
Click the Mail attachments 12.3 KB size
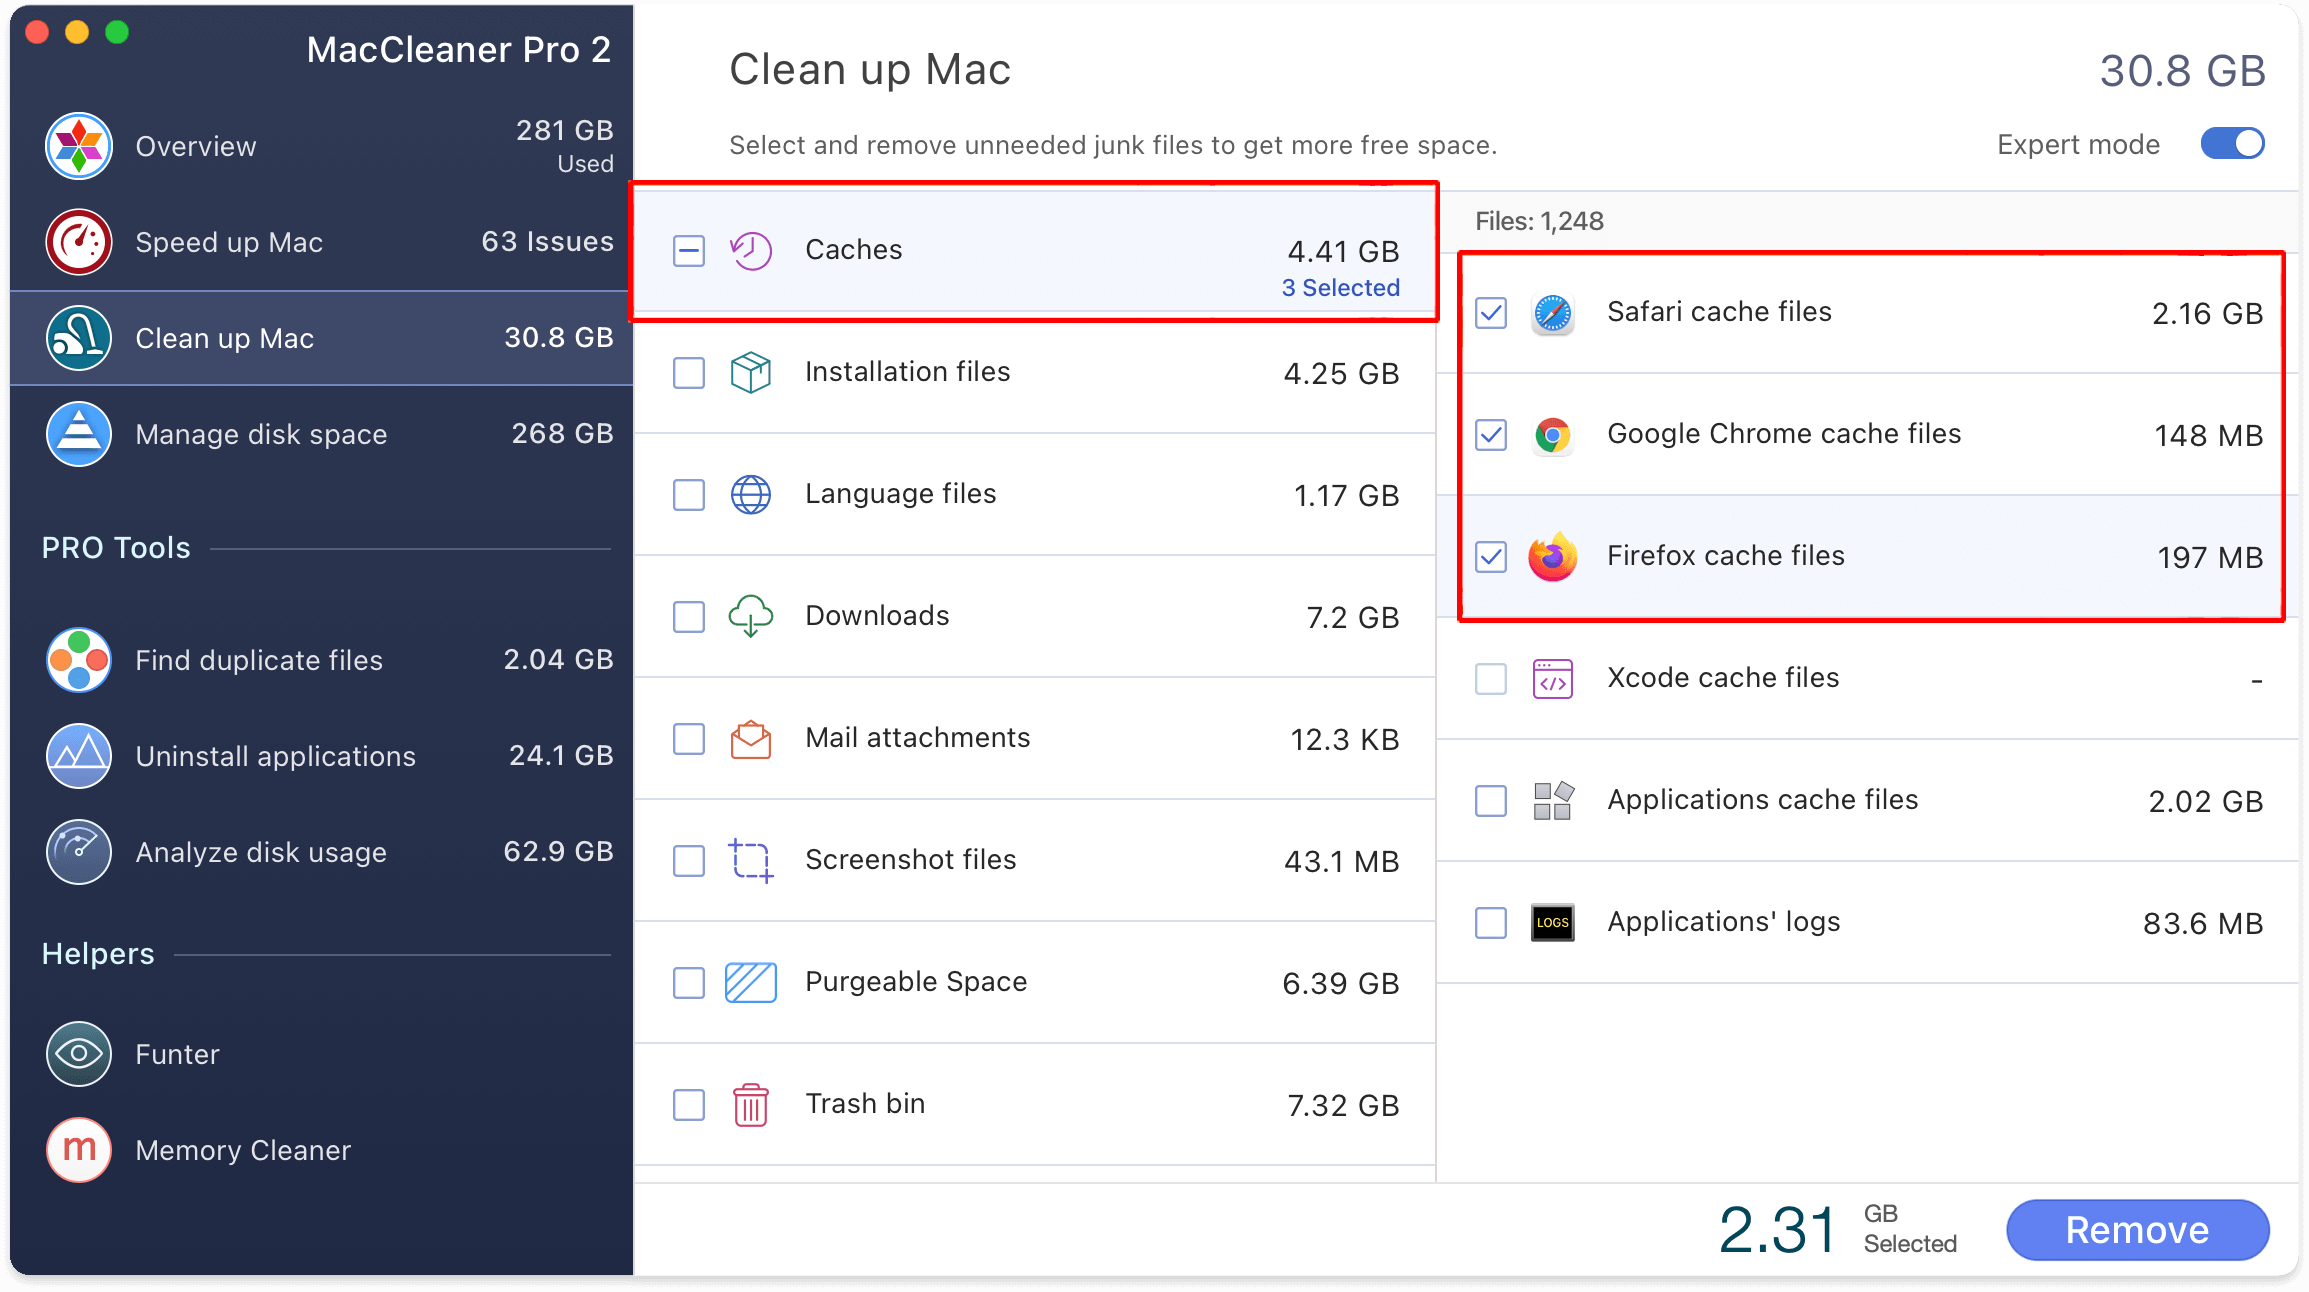(x=1344, y=740)
